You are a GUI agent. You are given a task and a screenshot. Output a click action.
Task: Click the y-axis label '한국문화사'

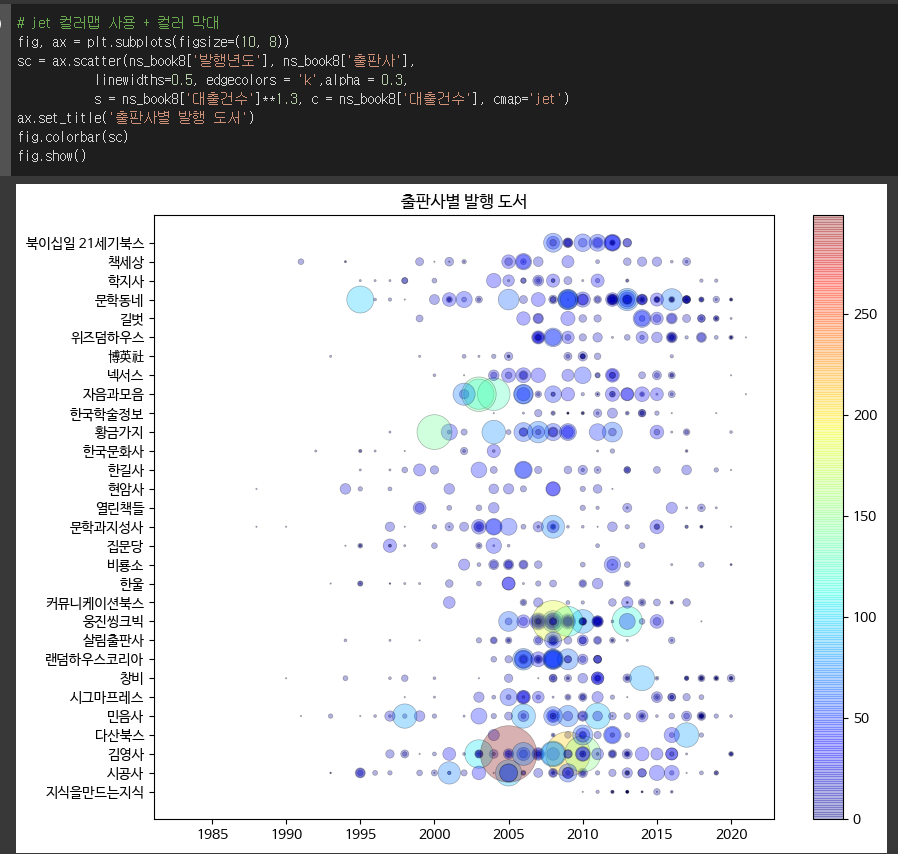click(113, 451)
